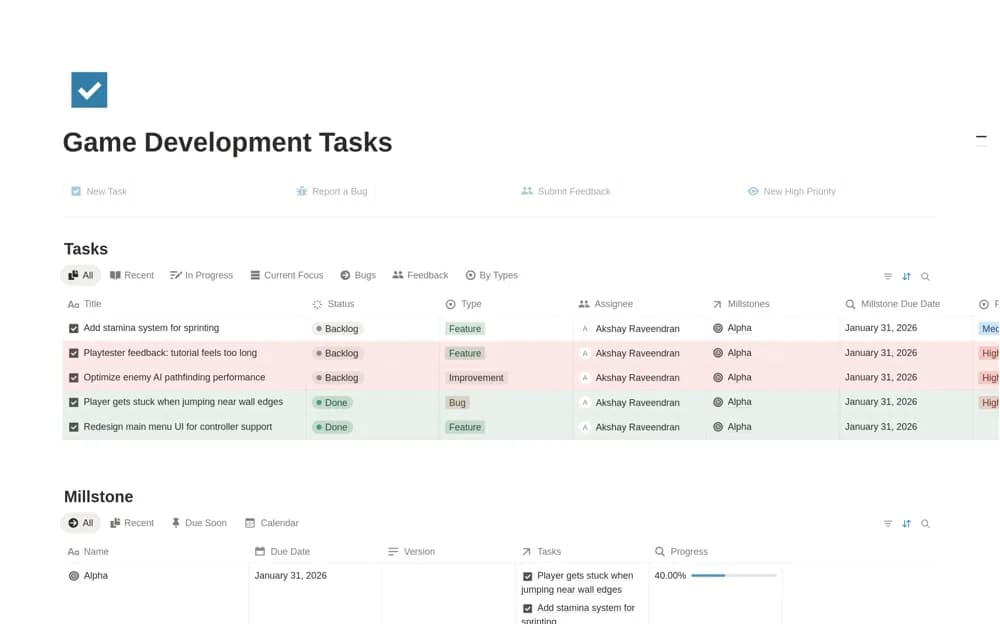Click the Progress column header
Screen dimensions: 1000x624
681,552
